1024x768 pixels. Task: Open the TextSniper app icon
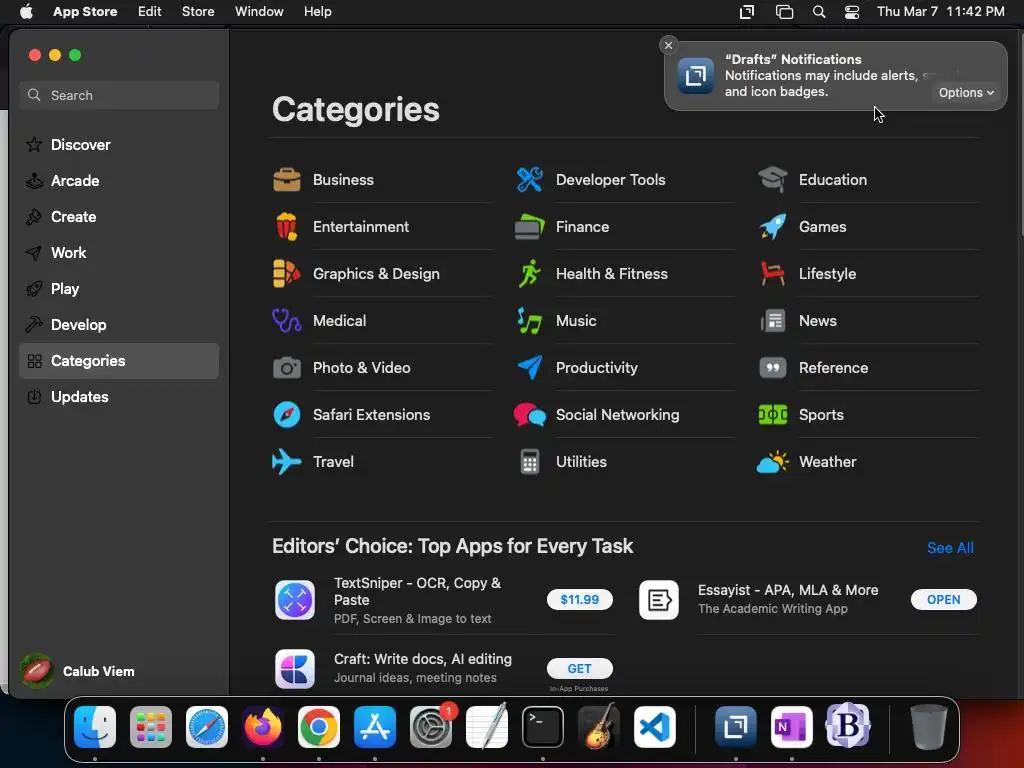point(295,600)
